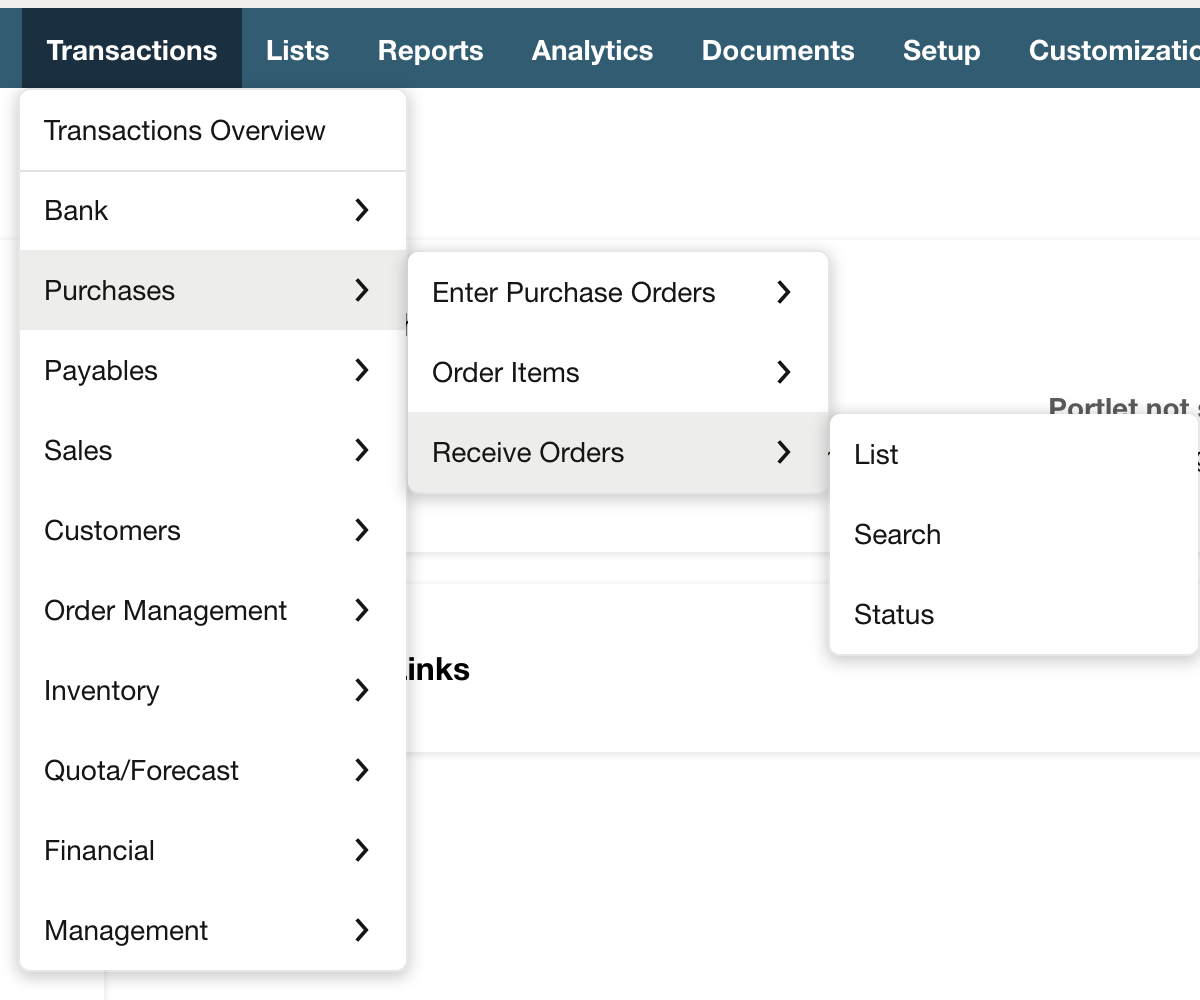
Task: Open the Lists menu
Action: [297, 50]
